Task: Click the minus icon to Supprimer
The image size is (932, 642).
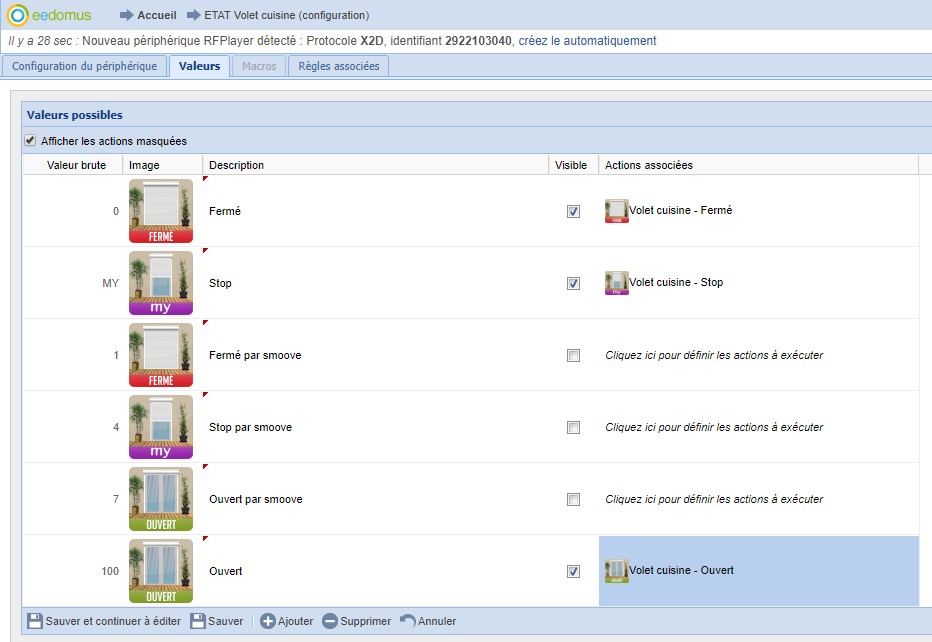Action: click(x=330, y=621)
